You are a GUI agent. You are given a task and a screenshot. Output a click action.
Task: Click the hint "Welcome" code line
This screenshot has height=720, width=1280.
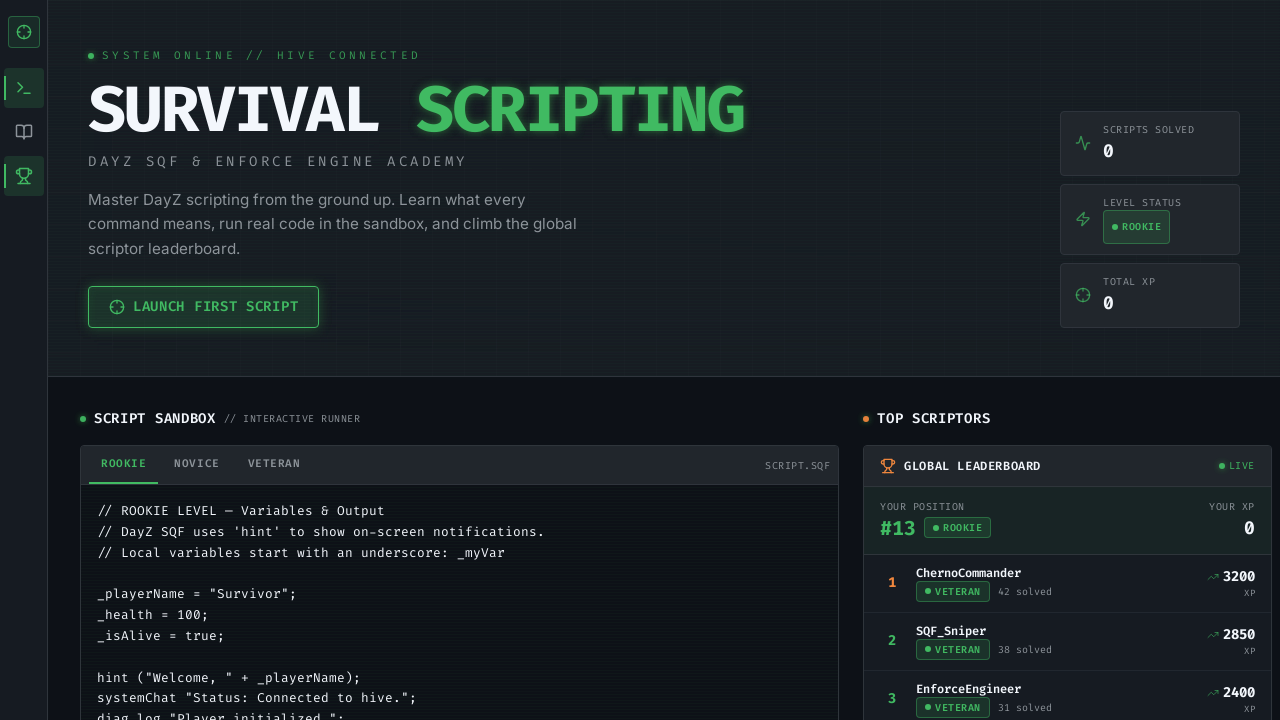click(229, 678)
